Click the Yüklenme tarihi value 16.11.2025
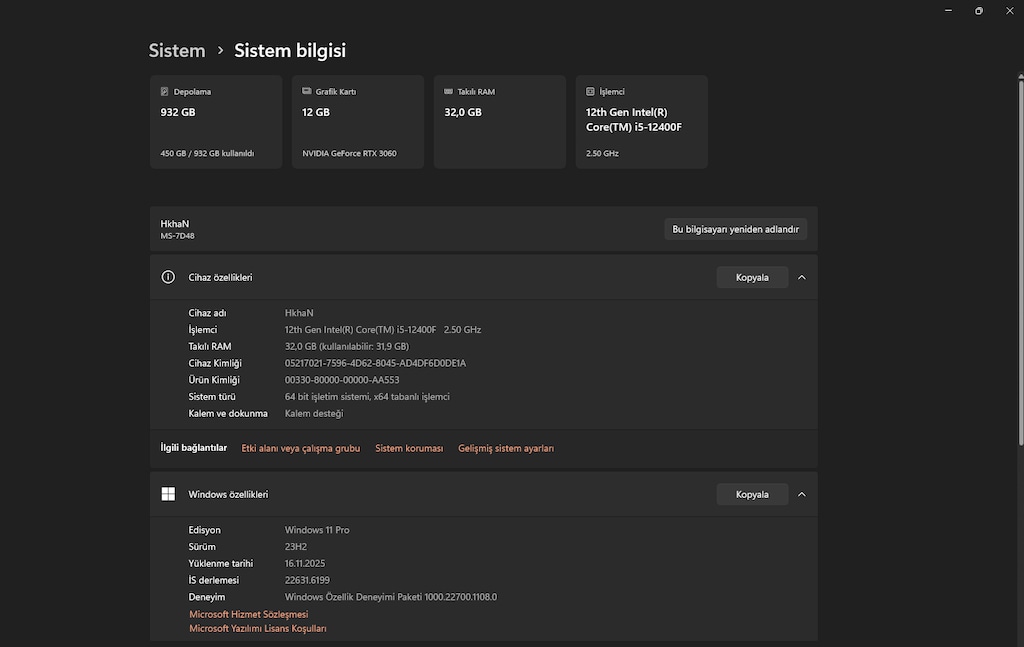 click(x=304, y=563)
